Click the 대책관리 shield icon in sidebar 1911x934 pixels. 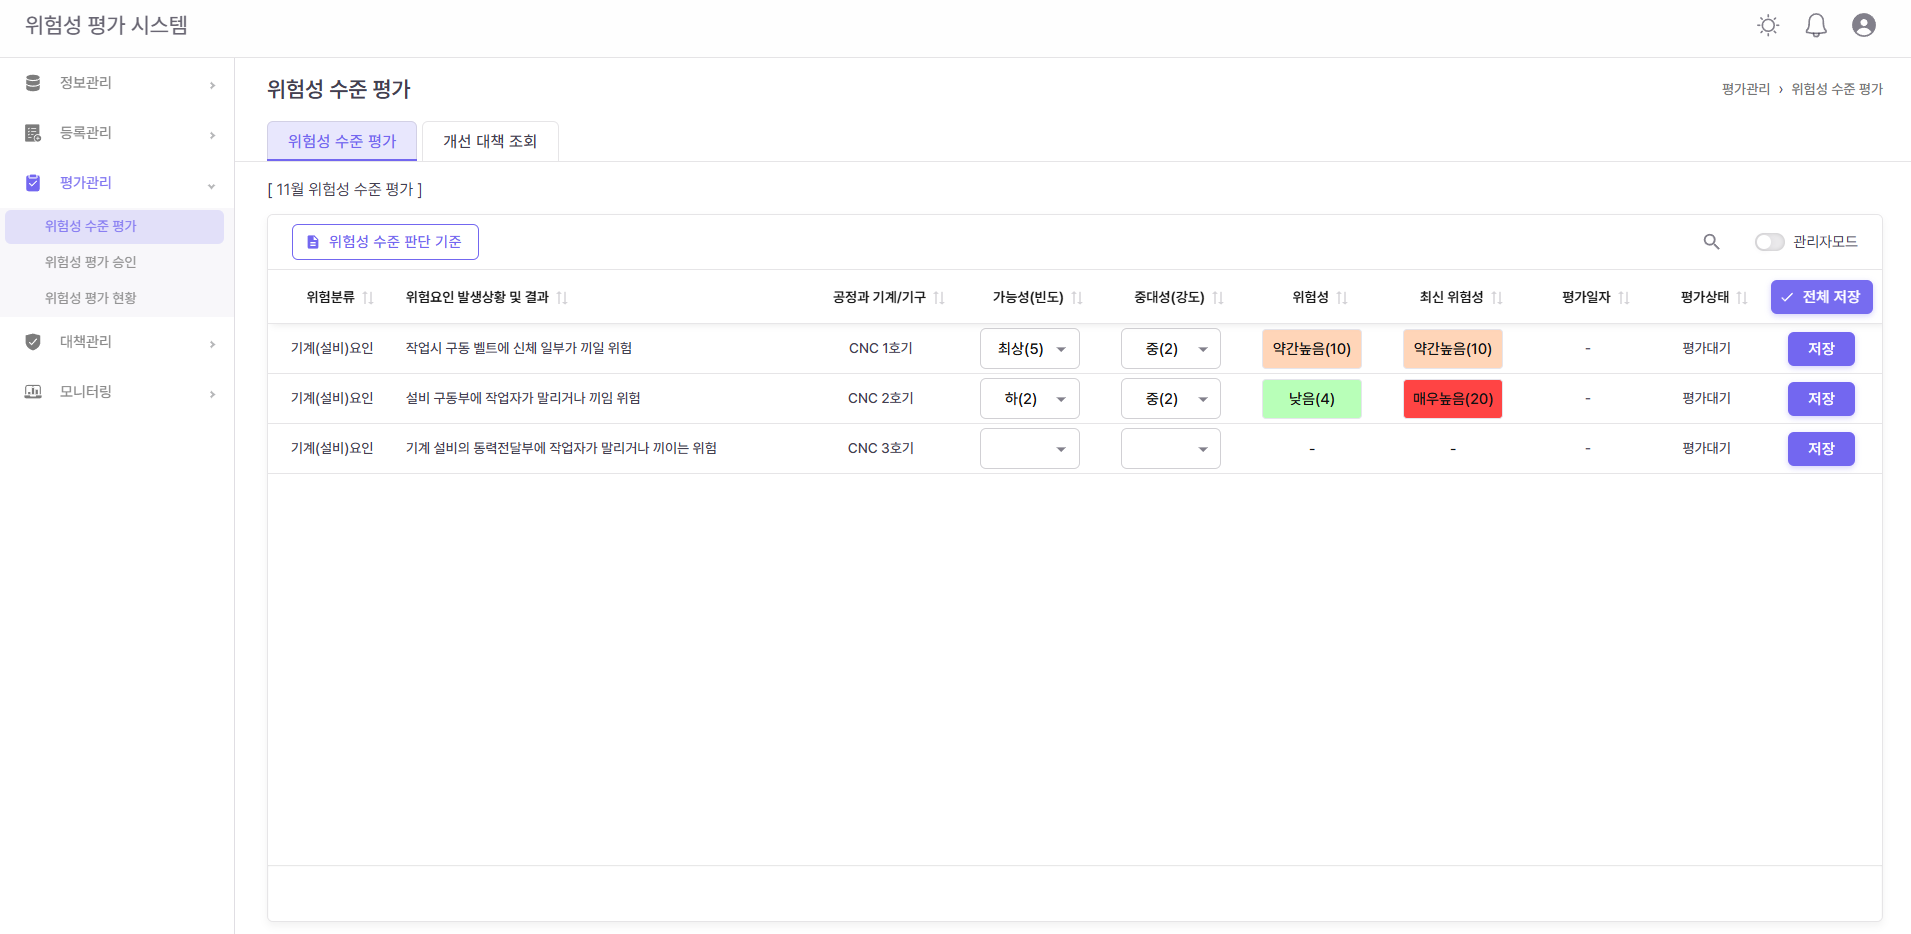[x=33, y=342]
